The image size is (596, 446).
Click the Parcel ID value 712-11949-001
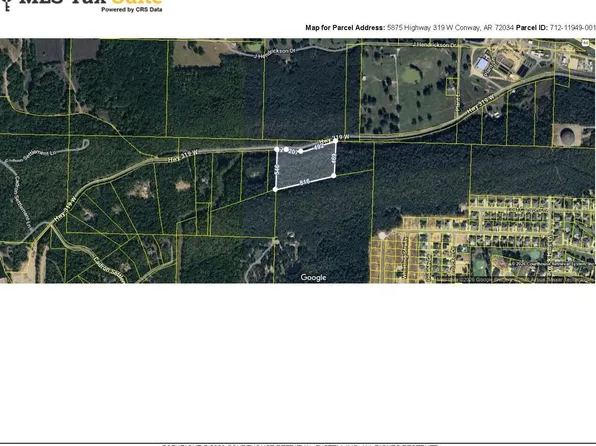pyautogui.click(x=572, y=28)
